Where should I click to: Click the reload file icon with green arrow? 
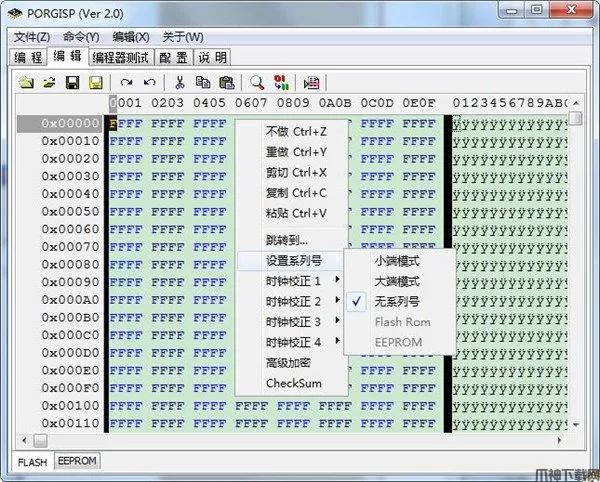coord(49,82)
